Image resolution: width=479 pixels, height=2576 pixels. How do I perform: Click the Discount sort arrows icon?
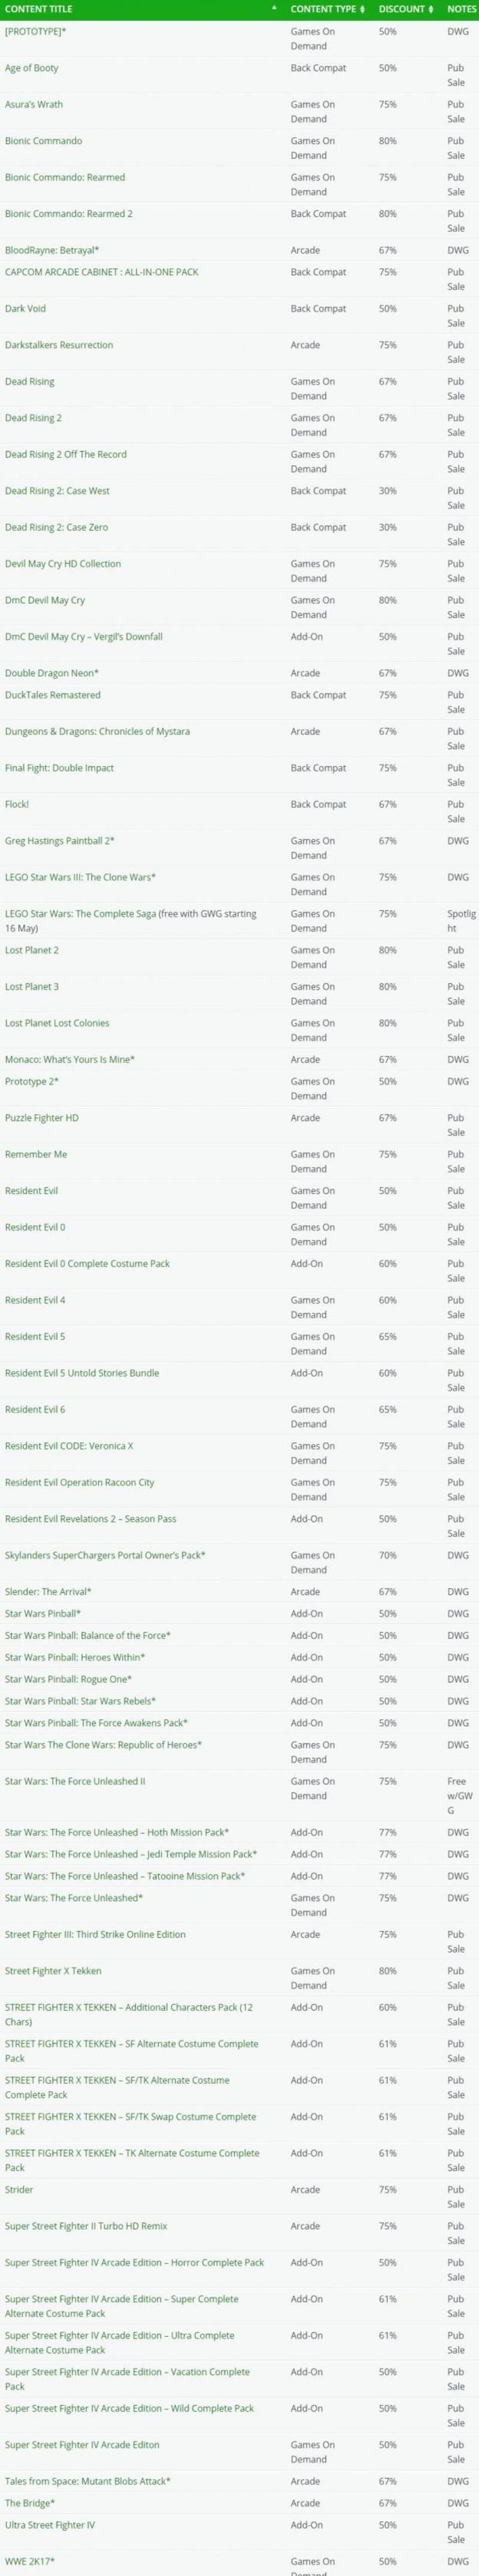click(430, 9)
